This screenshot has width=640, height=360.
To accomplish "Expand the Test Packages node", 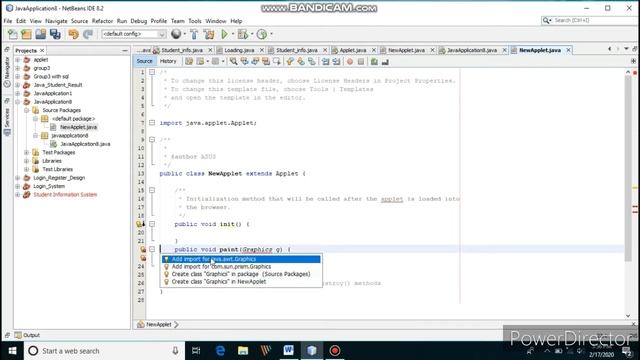I will coord(27,152).
